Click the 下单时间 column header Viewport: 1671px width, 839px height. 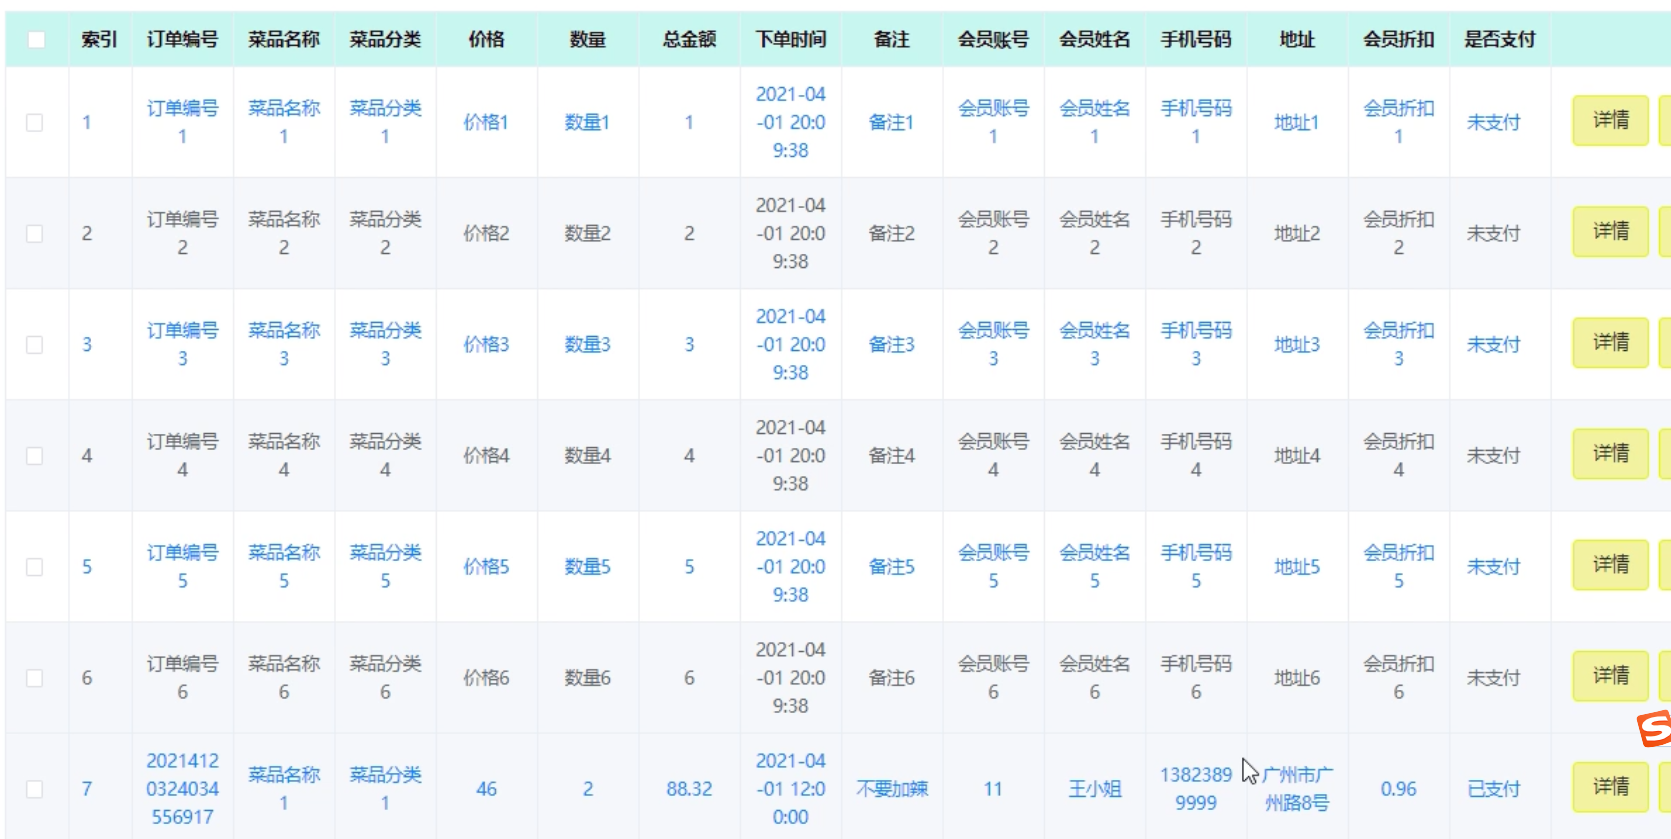coord(790,39)
